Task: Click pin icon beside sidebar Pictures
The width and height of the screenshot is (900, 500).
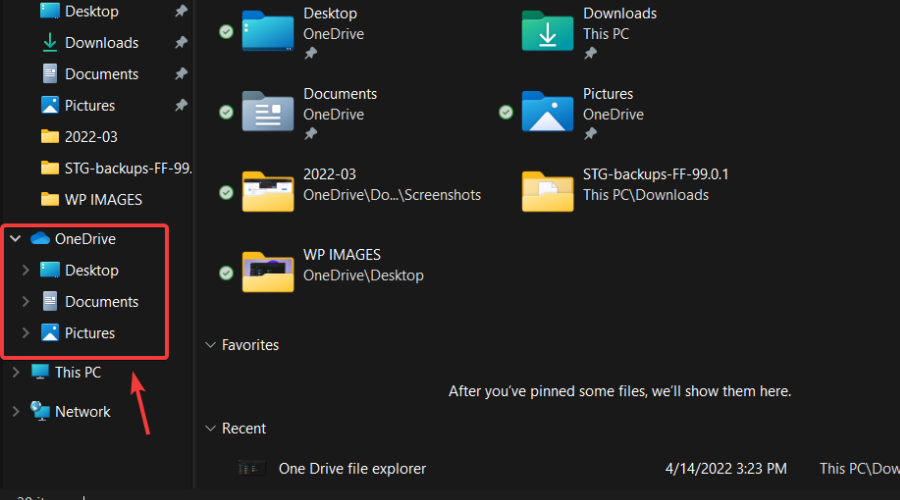Action: (x=181, y=106)
